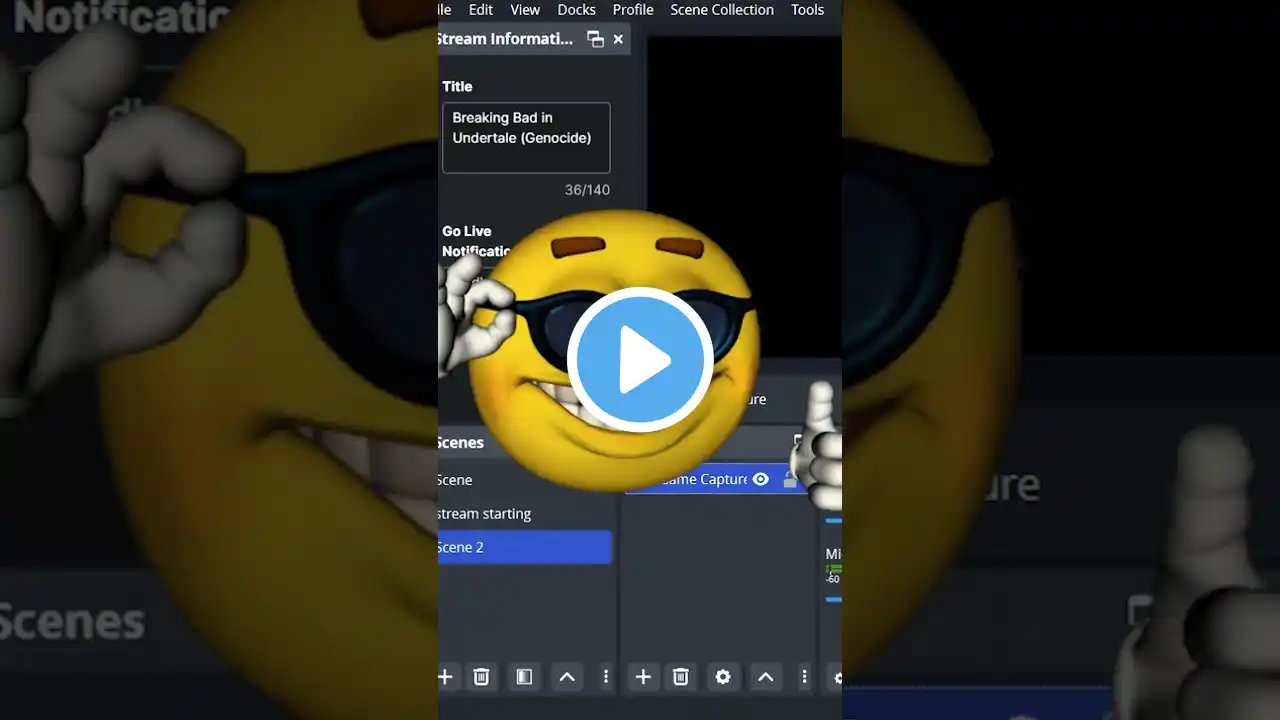Screen dimensions: 1280x720
Task: Open source properties gear icon
Action: [x=723, y=677]
